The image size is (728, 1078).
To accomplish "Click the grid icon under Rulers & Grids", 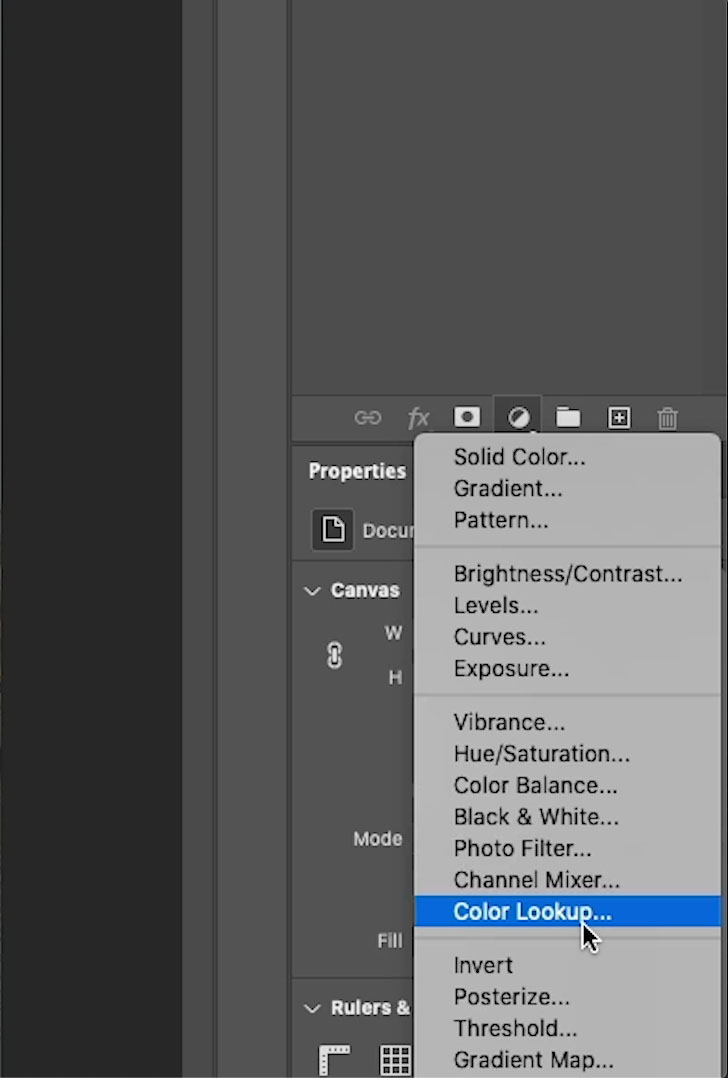I will click(x=395, y=1059).
